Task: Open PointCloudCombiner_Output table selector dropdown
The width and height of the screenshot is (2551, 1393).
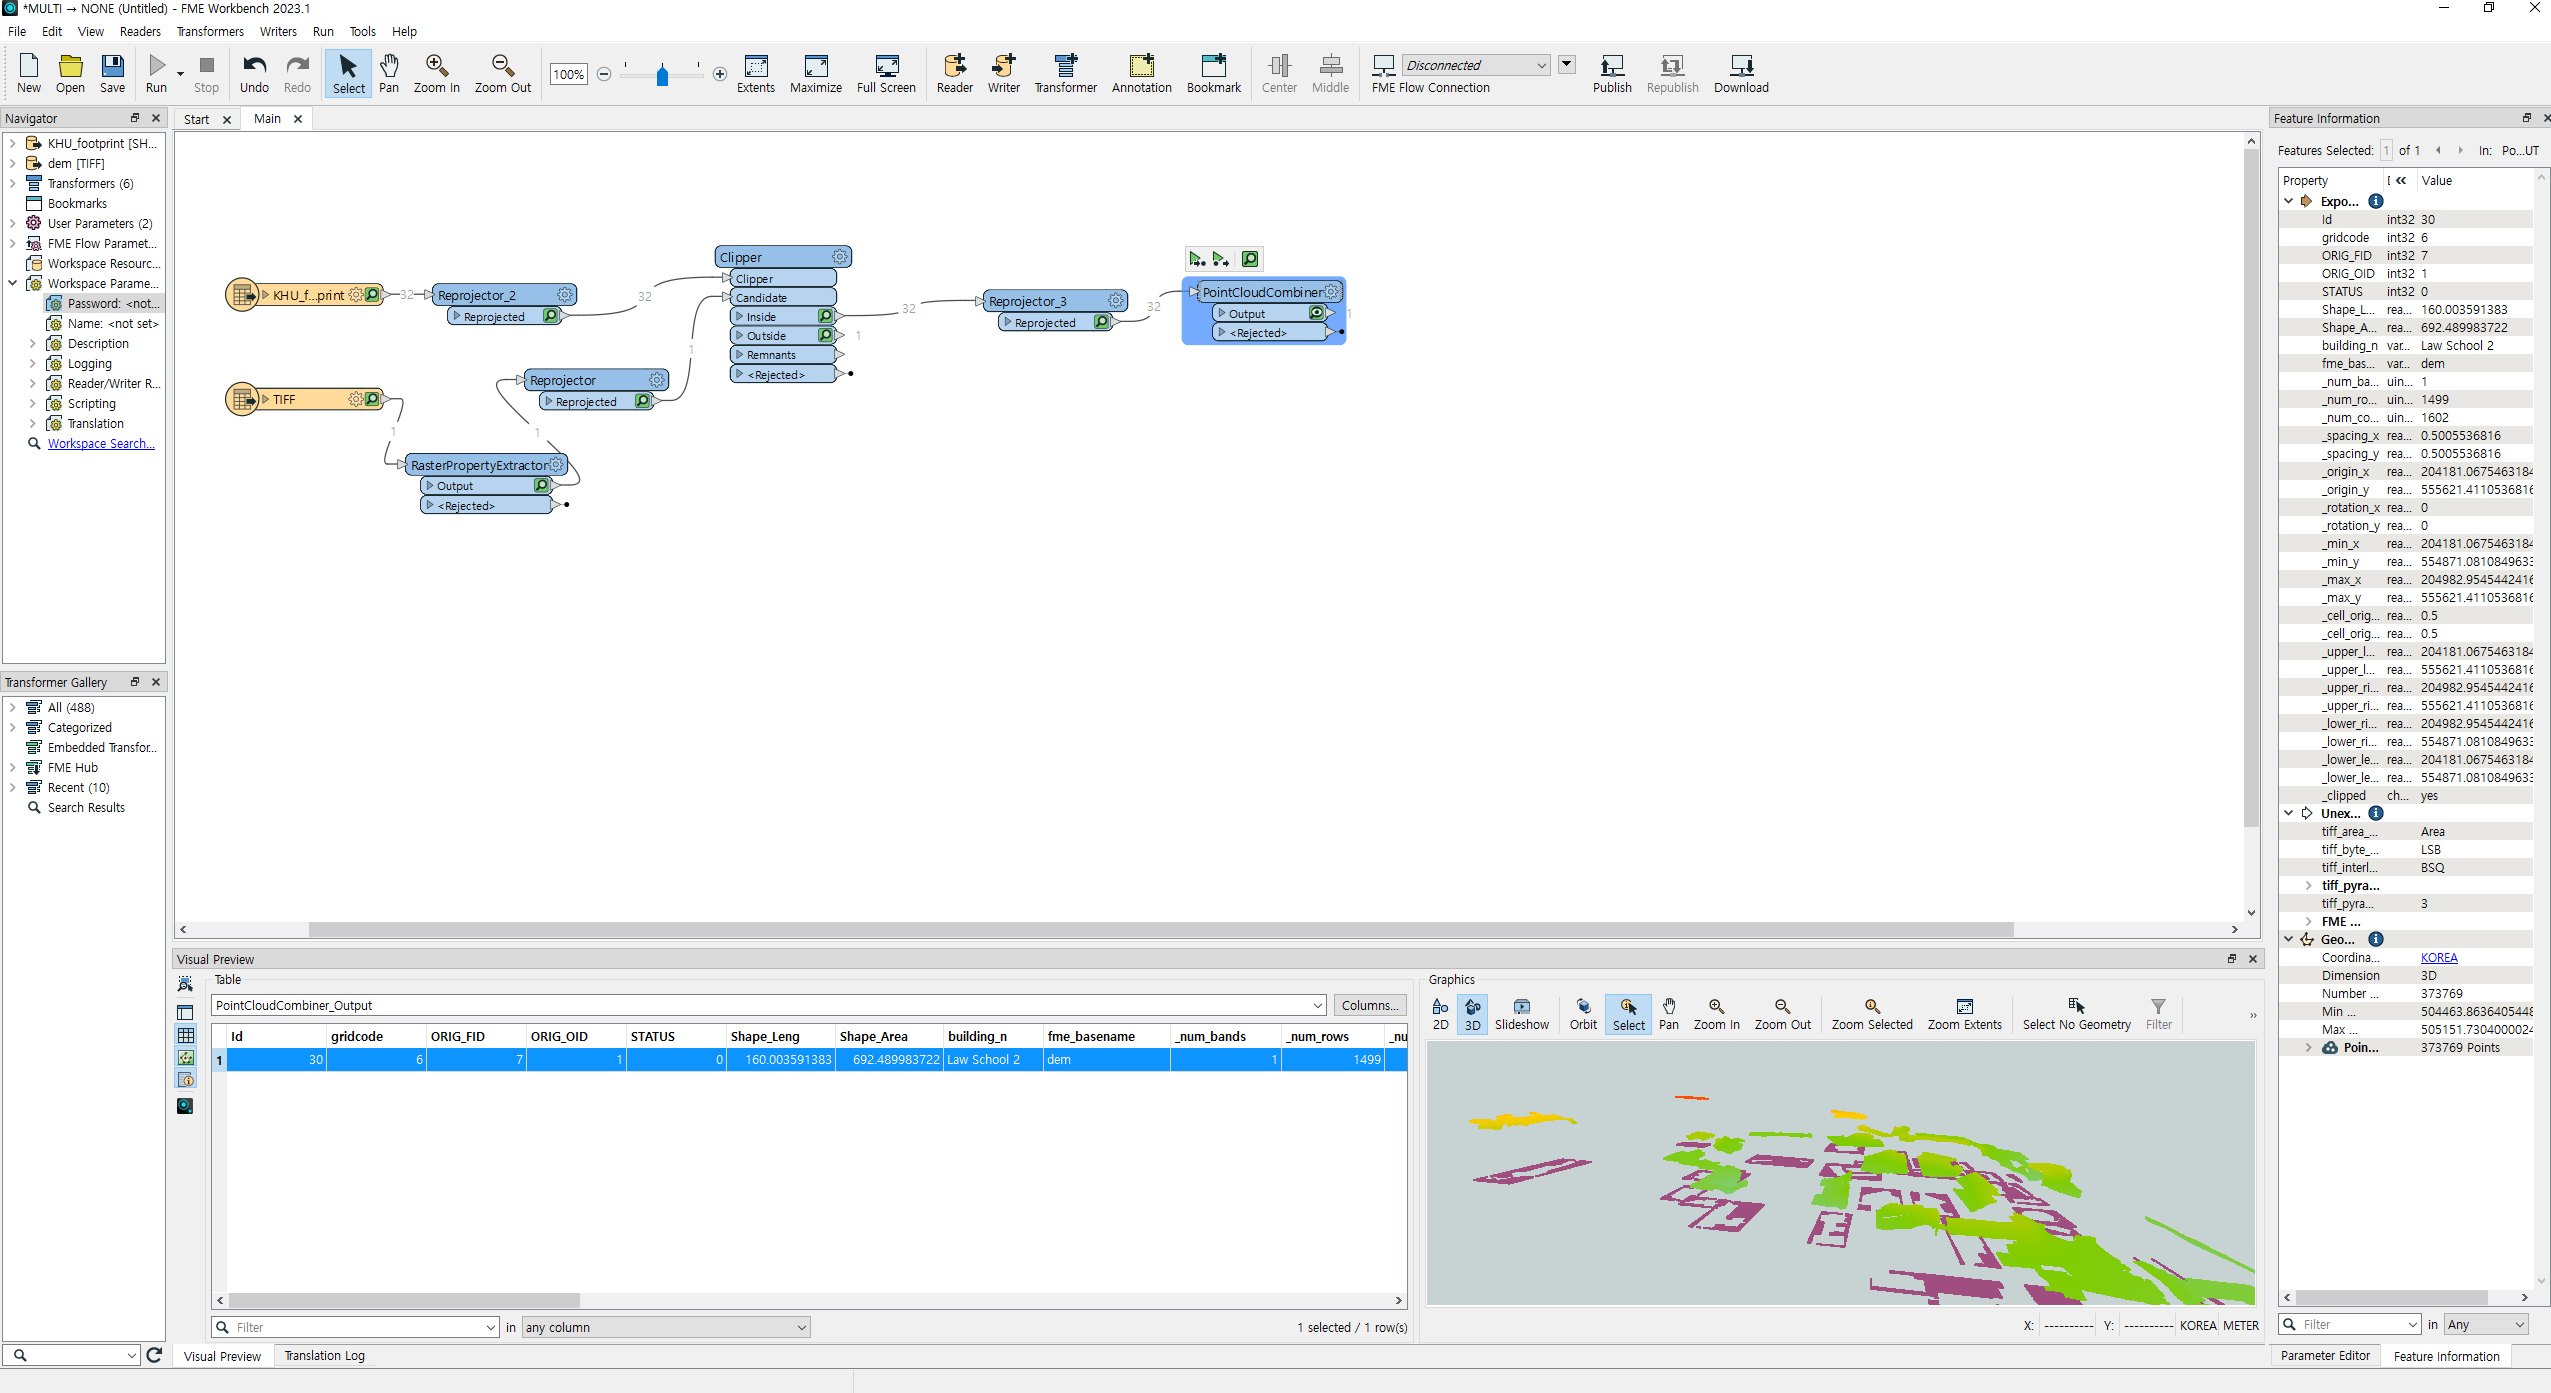Action: point(1317,1005)
